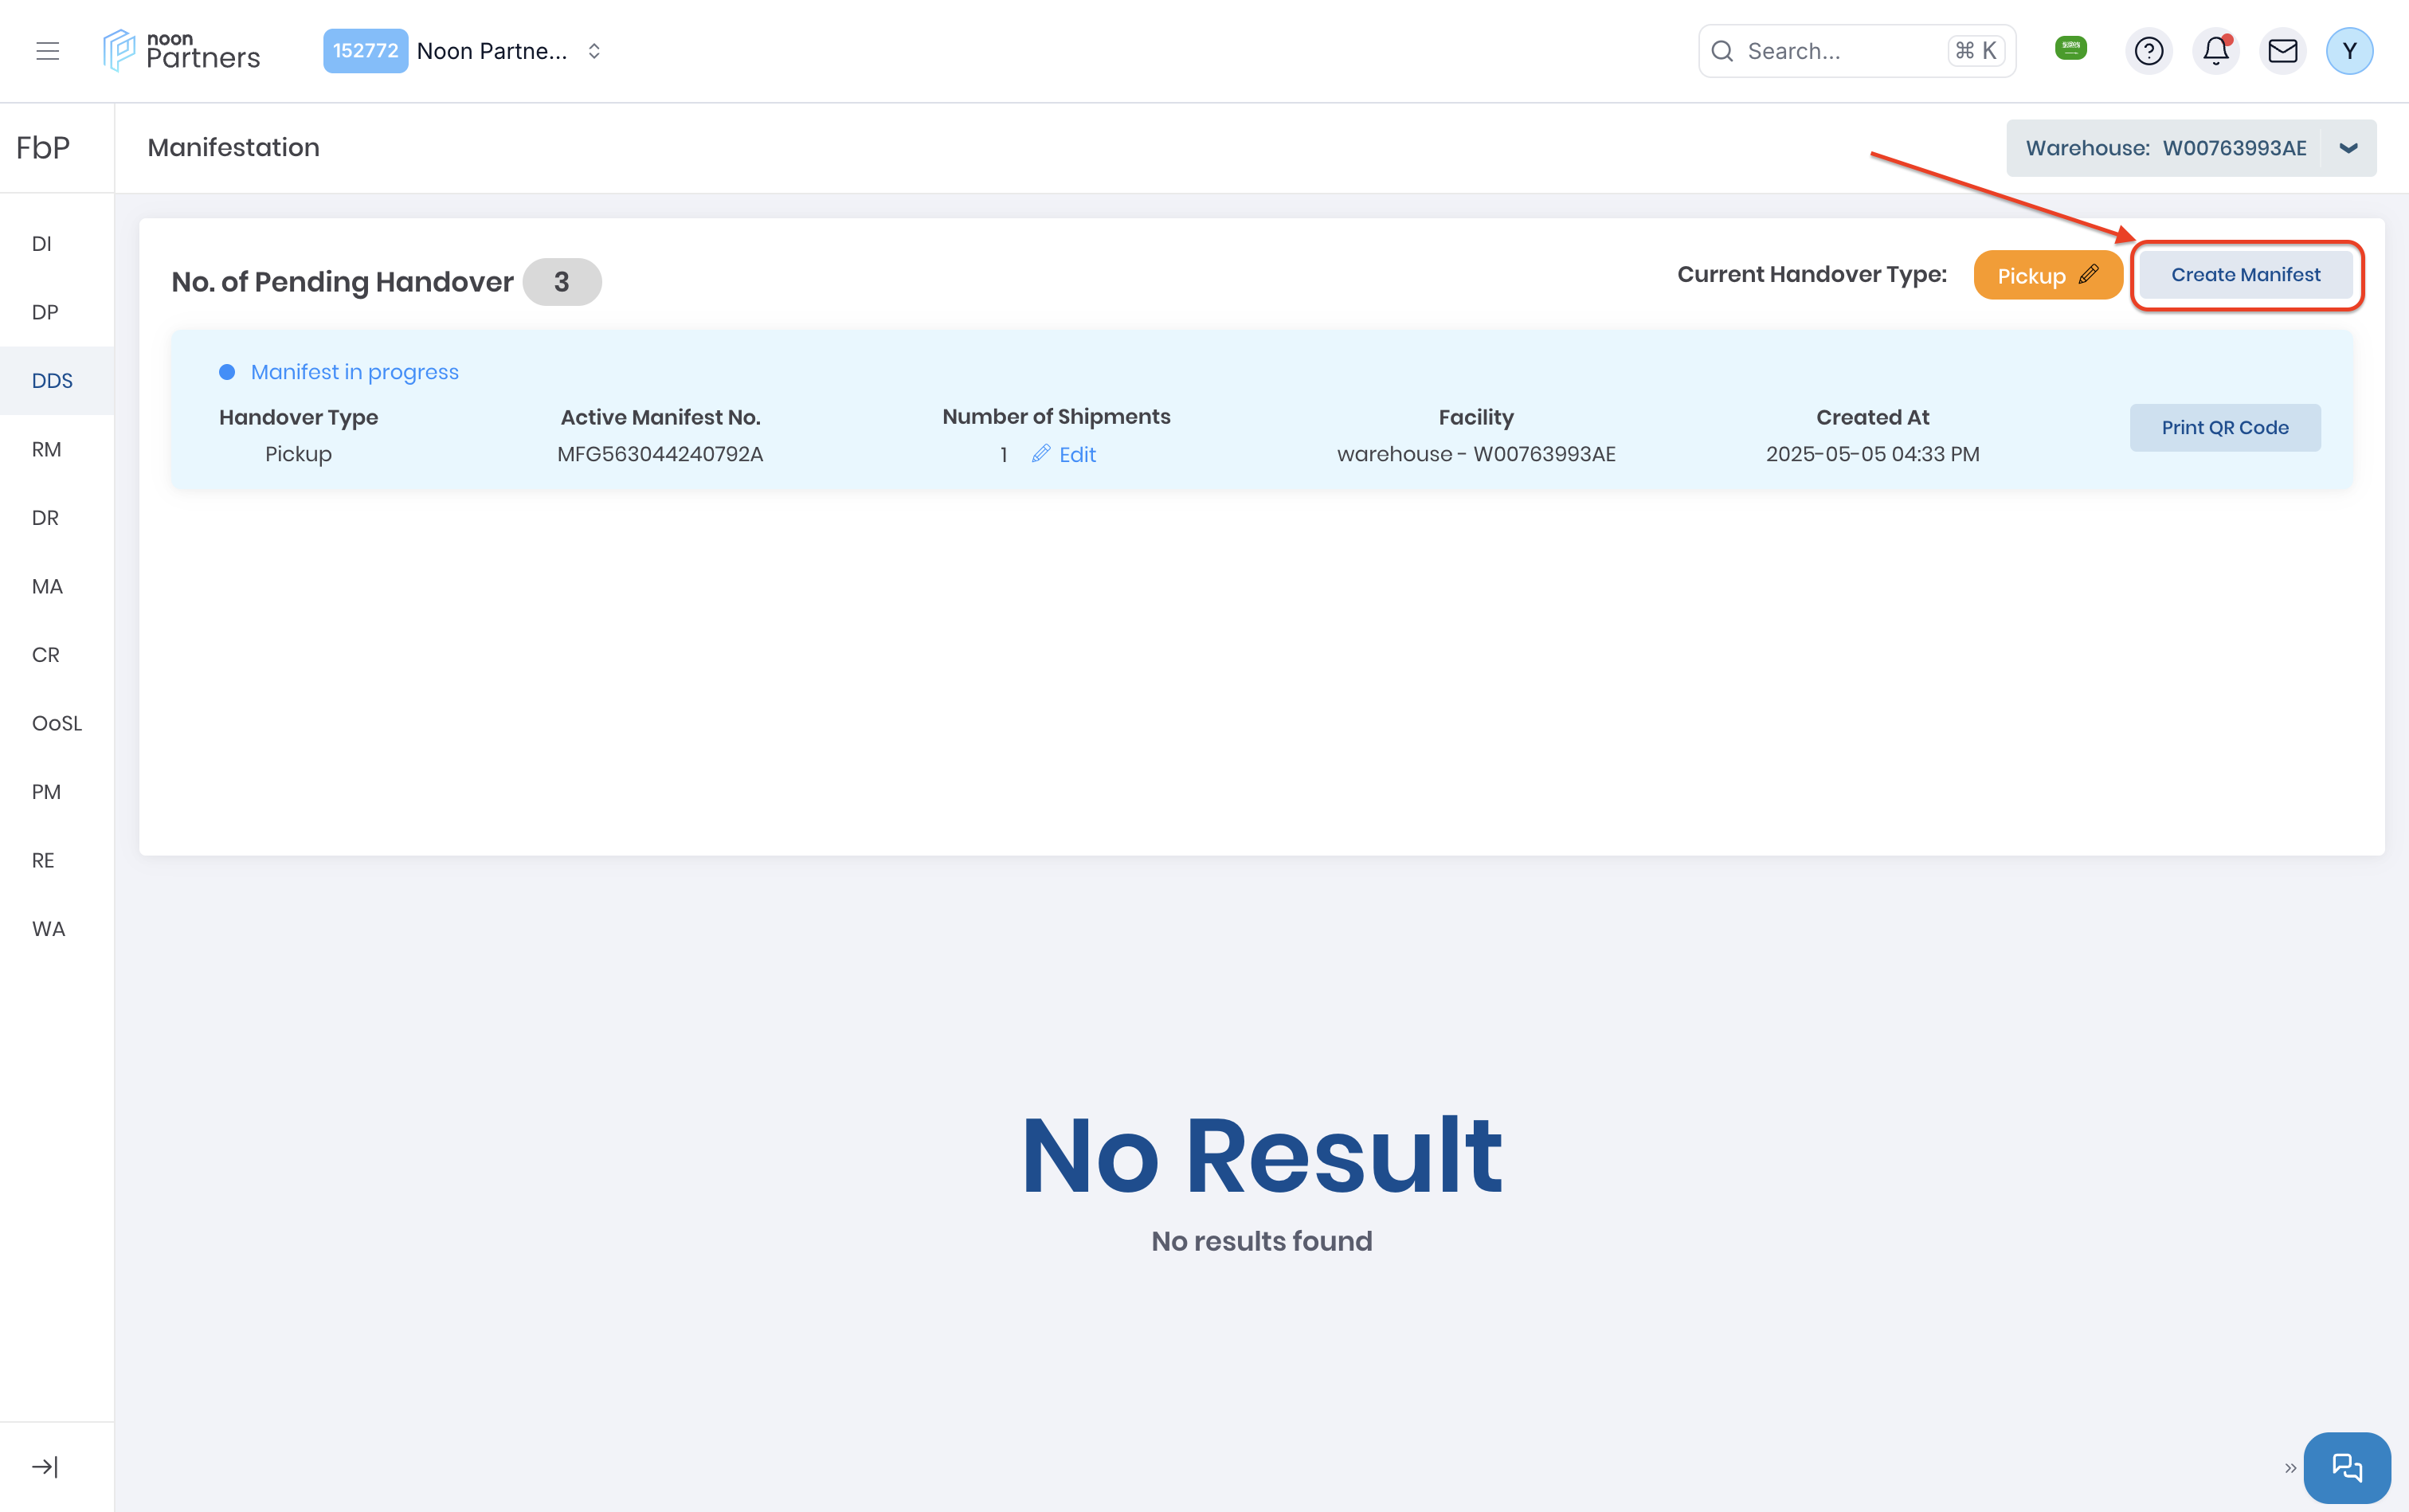
Task: Open the help question mark icon
Action: click(2148, 51)
